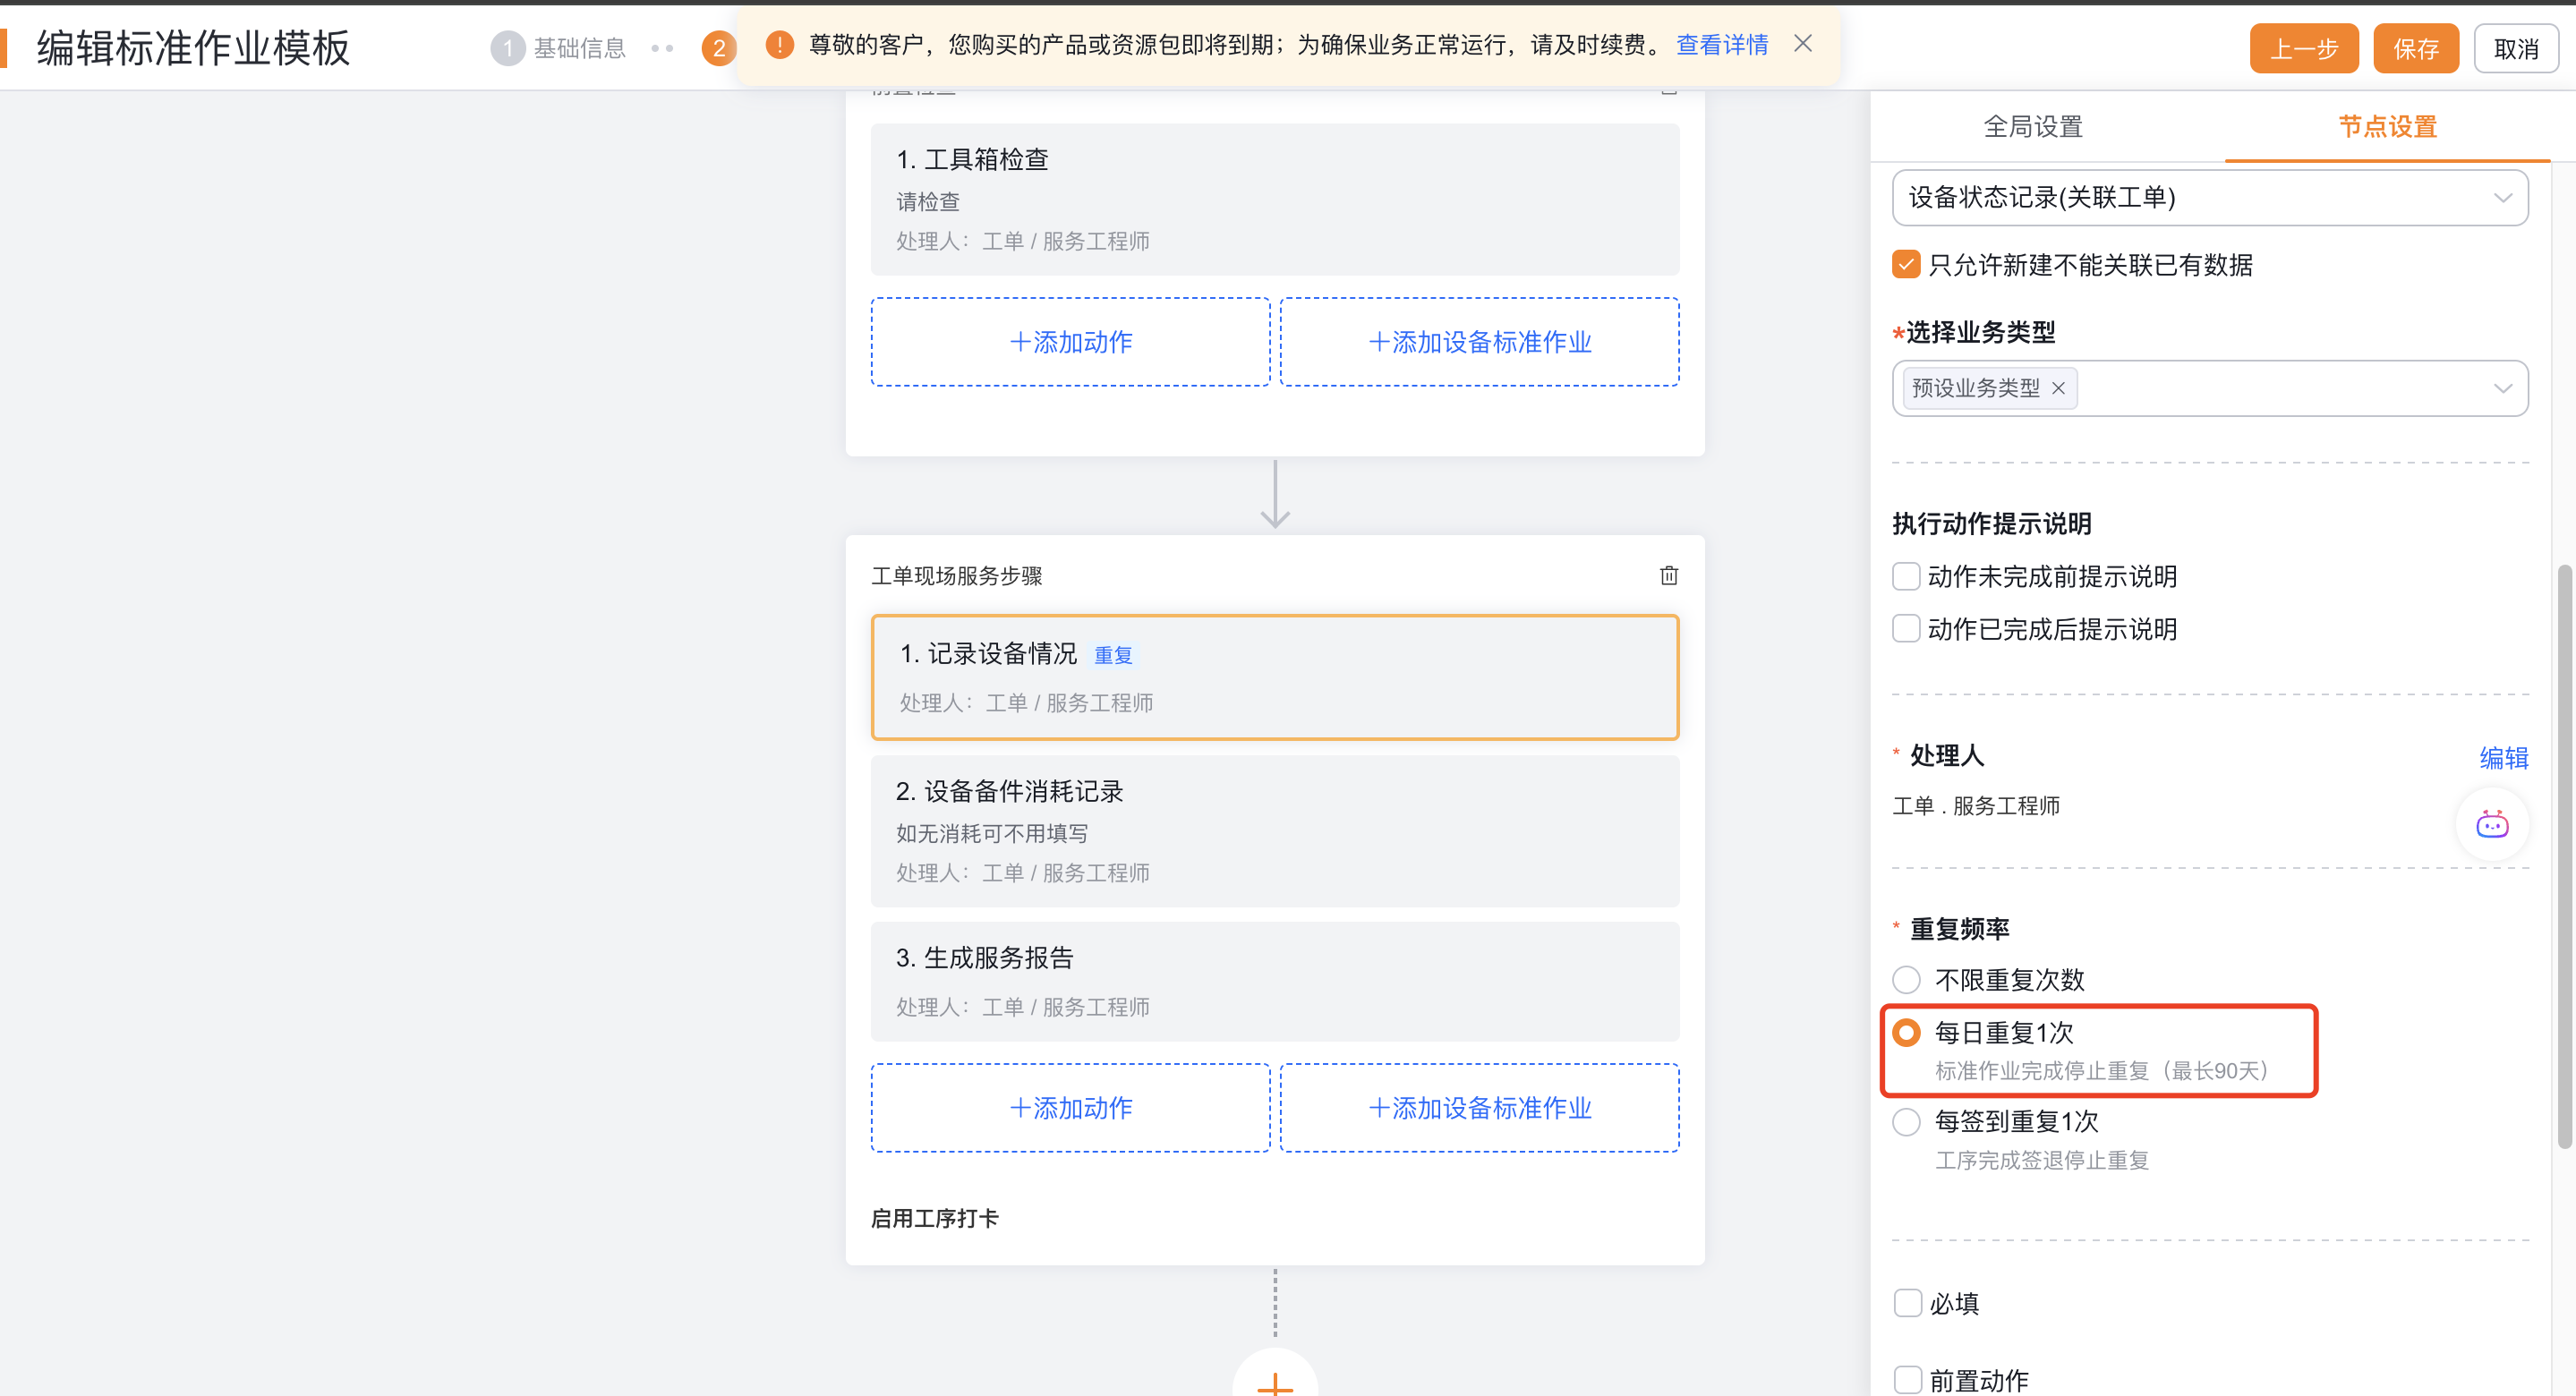Image resolution: width=2576 pixels, height=1396 pixels.
Task: Click the warning exclamation icon in banner
Action: pyautogui.click(x=779, y=45)
